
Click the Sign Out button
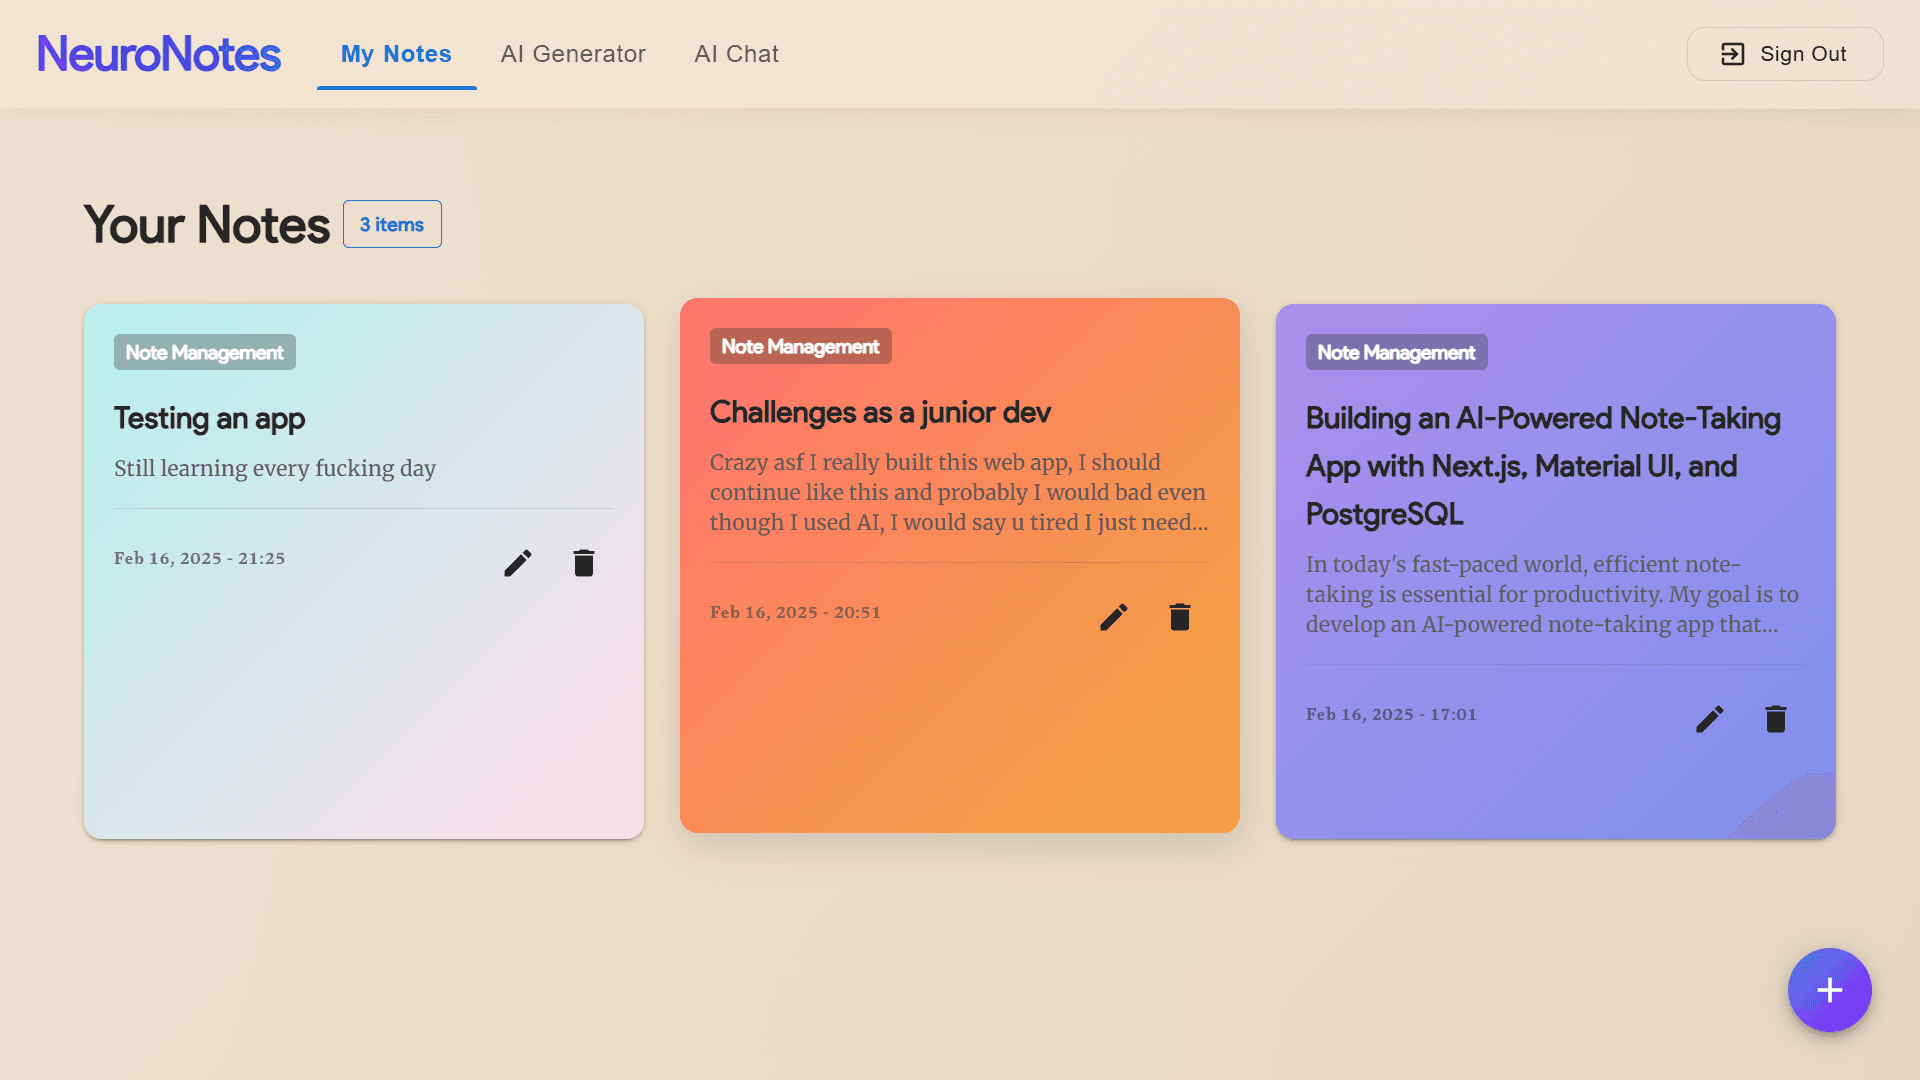pos(1784,54)
